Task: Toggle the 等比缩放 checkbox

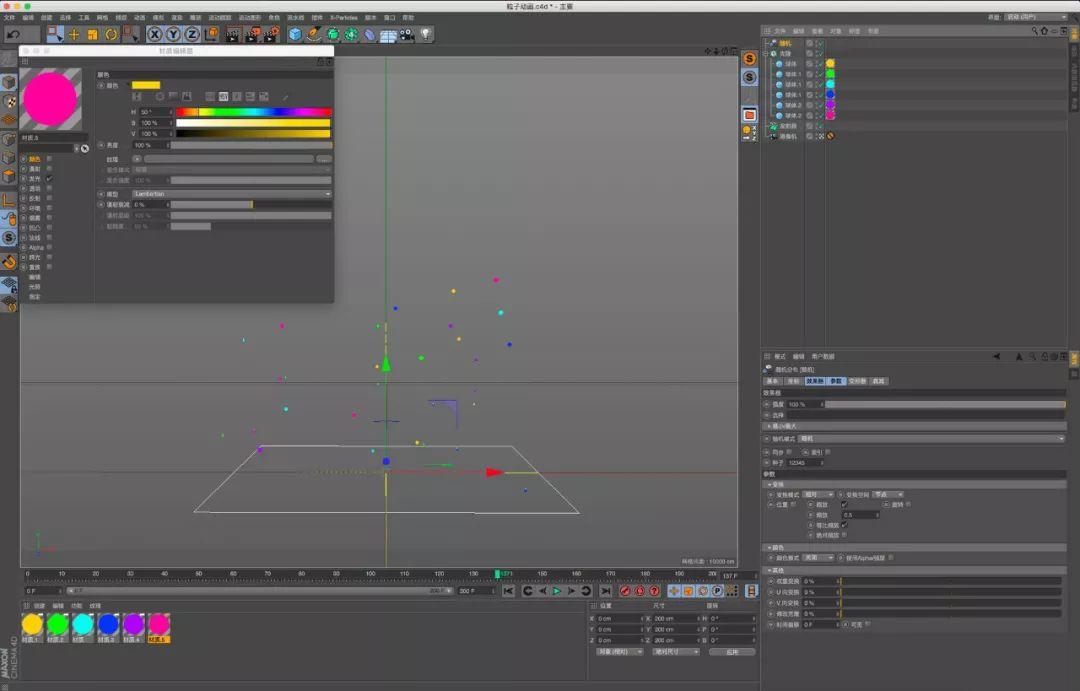Action: point(844,524)
